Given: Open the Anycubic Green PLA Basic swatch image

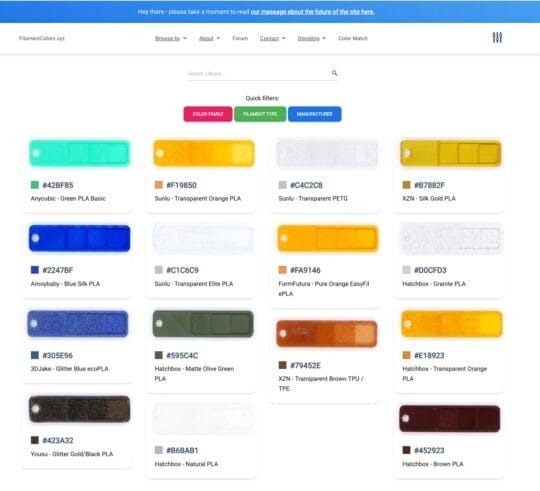Looking at the screenshot, I should (x=80, y=153).
